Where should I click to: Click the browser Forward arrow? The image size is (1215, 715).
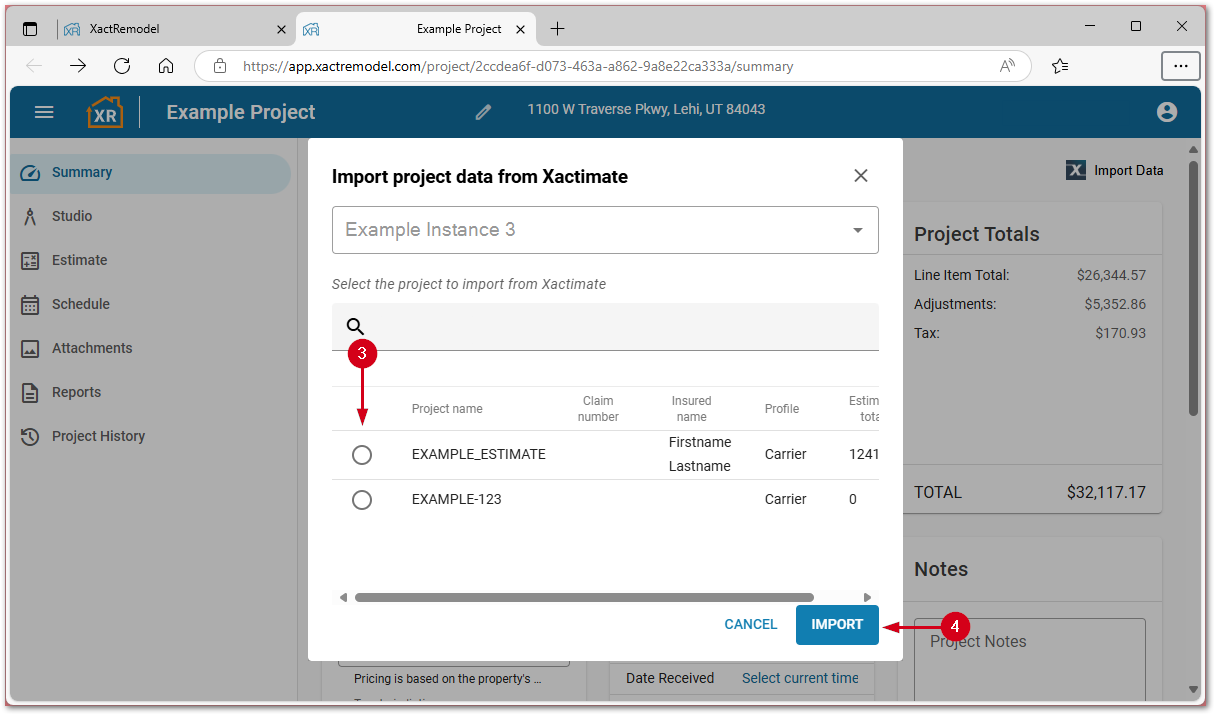(78, 66)
